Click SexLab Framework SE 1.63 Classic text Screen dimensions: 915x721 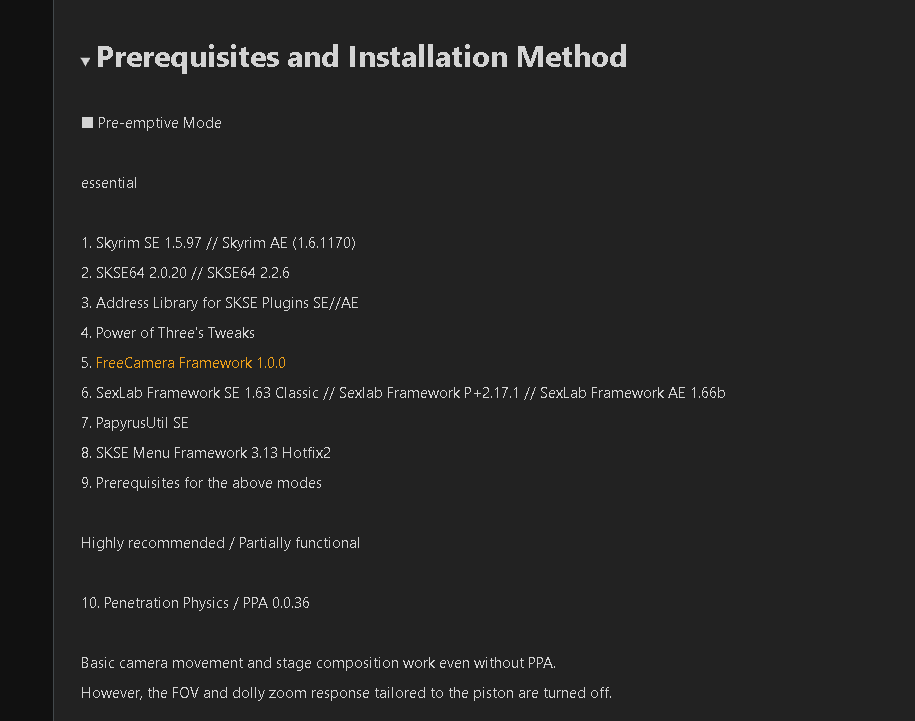[207, 393]
